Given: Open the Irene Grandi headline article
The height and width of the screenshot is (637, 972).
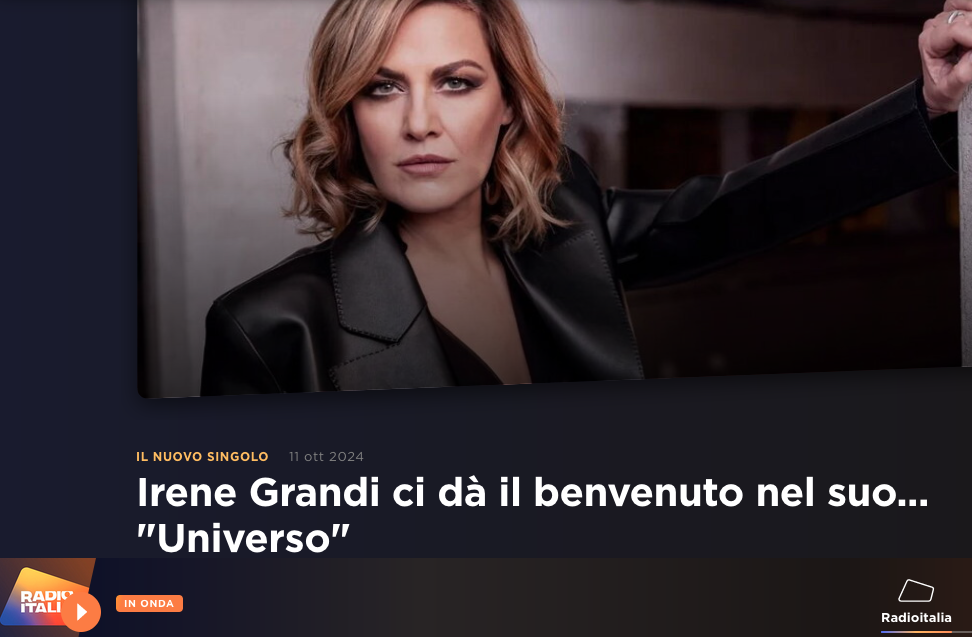Looking at the screenshot, I should pyautogui.click(x=532, y=516).
